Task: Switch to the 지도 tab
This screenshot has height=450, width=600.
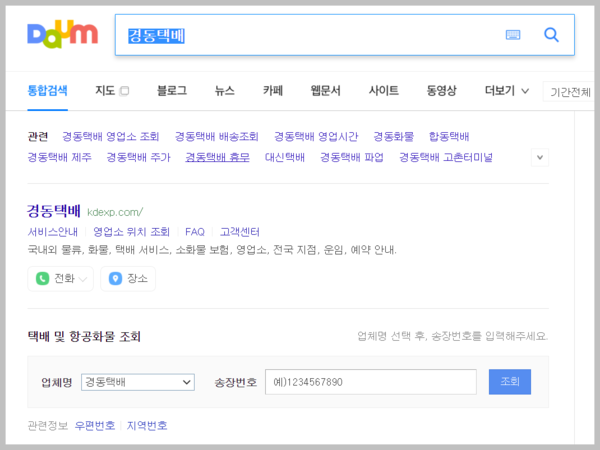Action: (x=105, y=91)
